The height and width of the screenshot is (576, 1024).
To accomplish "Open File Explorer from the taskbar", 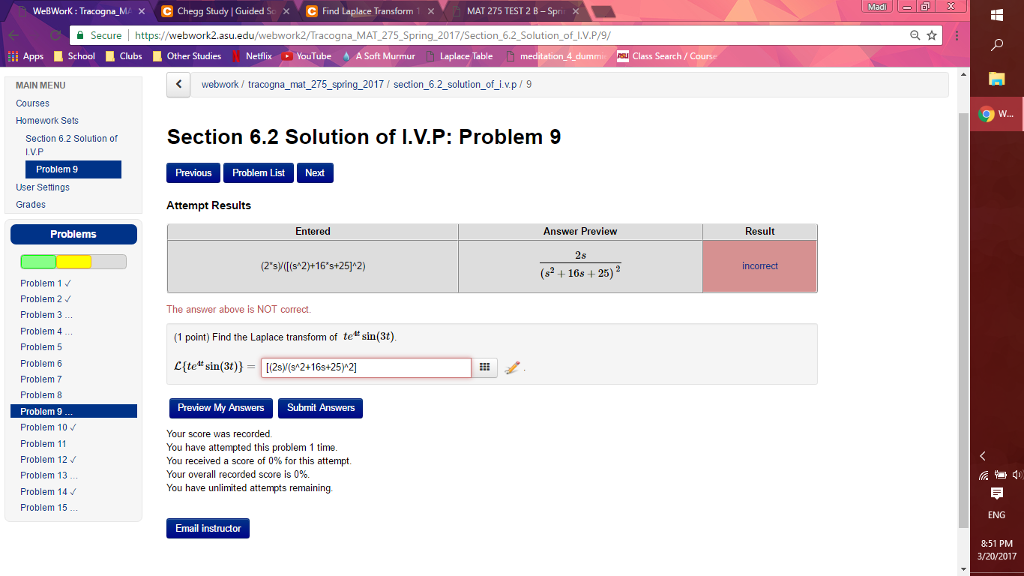I will tap(997, 79).
